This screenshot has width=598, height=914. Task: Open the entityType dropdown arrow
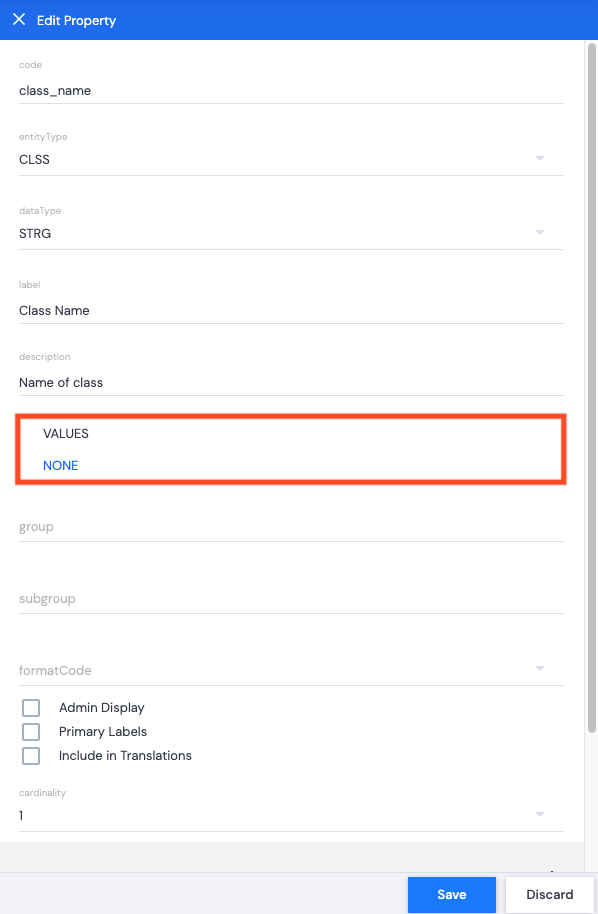click(540, 159)
